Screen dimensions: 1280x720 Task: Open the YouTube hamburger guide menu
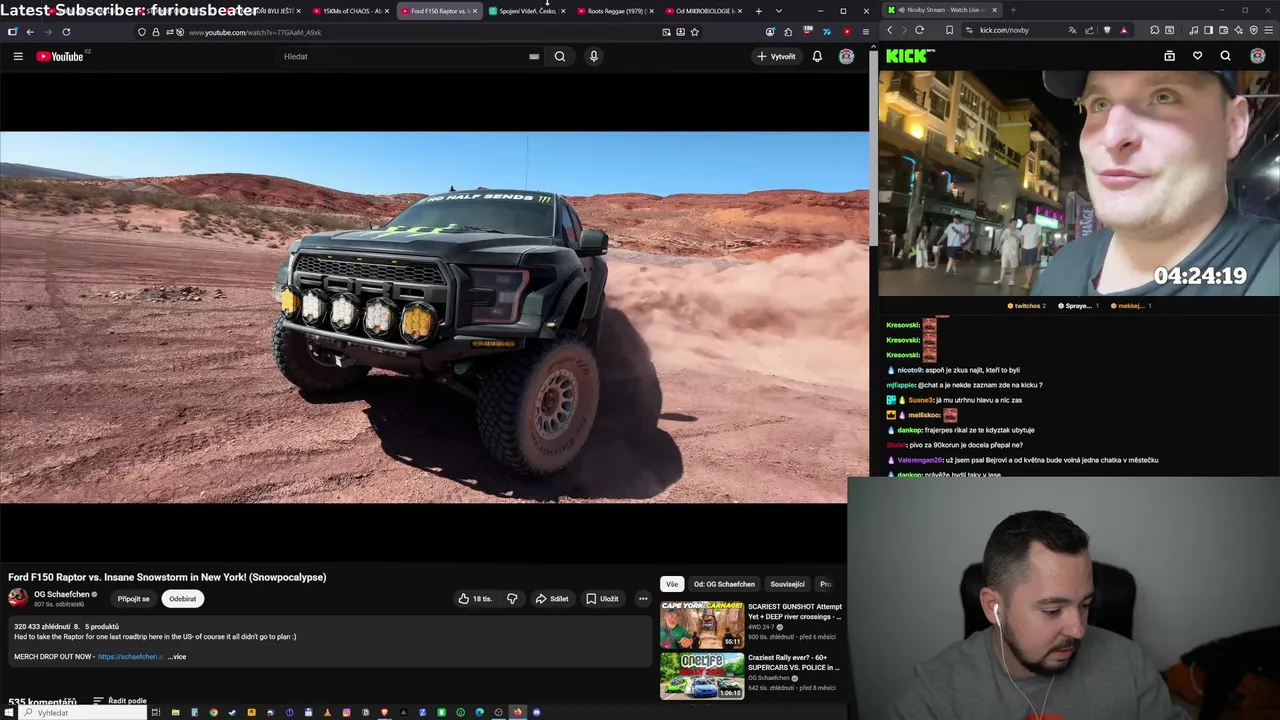pyautogui.click(x=18, y=56)
